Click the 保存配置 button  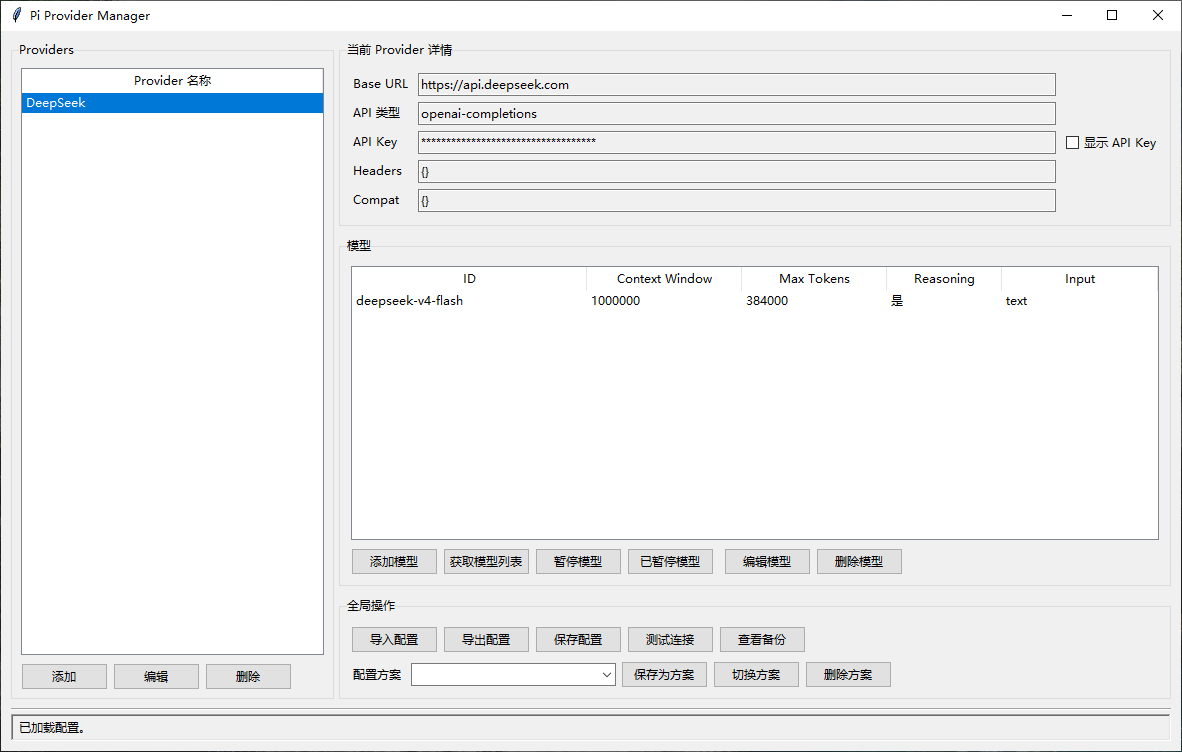pyautogui.click(x=578, y=640)
